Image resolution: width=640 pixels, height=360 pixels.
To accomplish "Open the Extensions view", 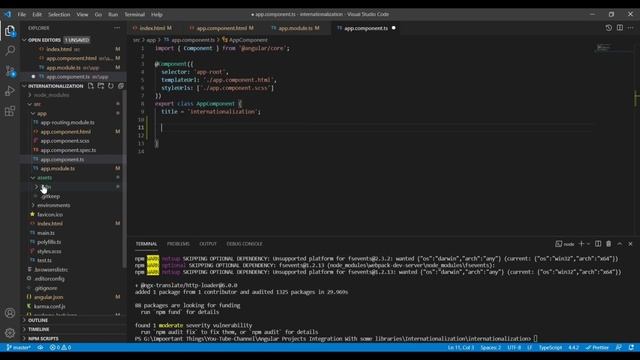I will [10, 111].
